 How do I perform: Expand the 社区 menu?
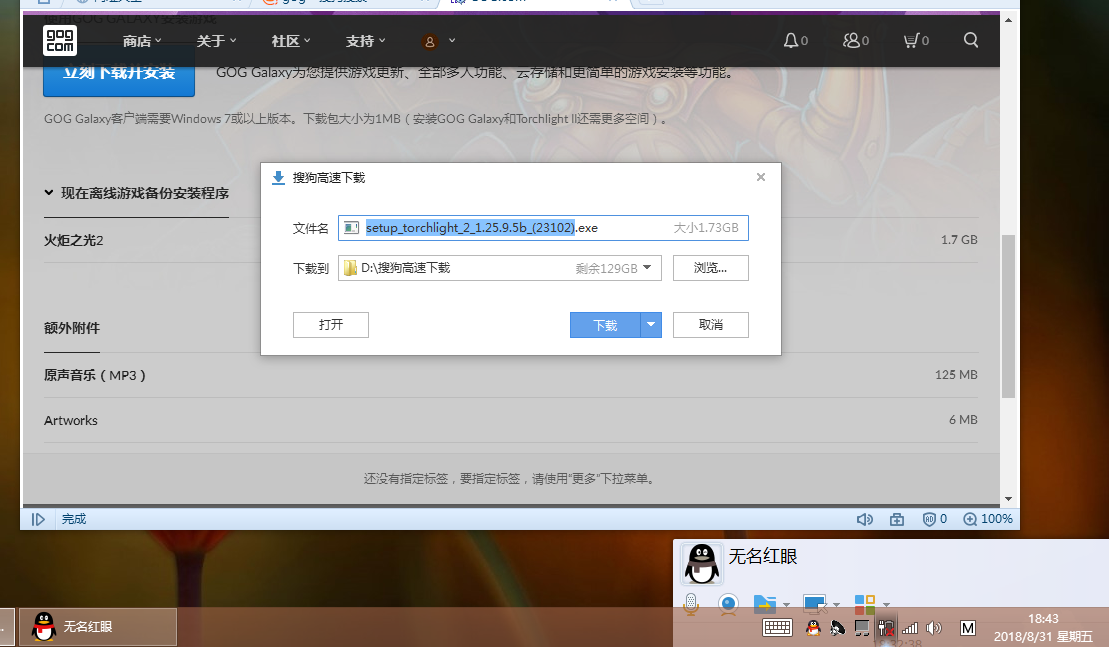291,41
